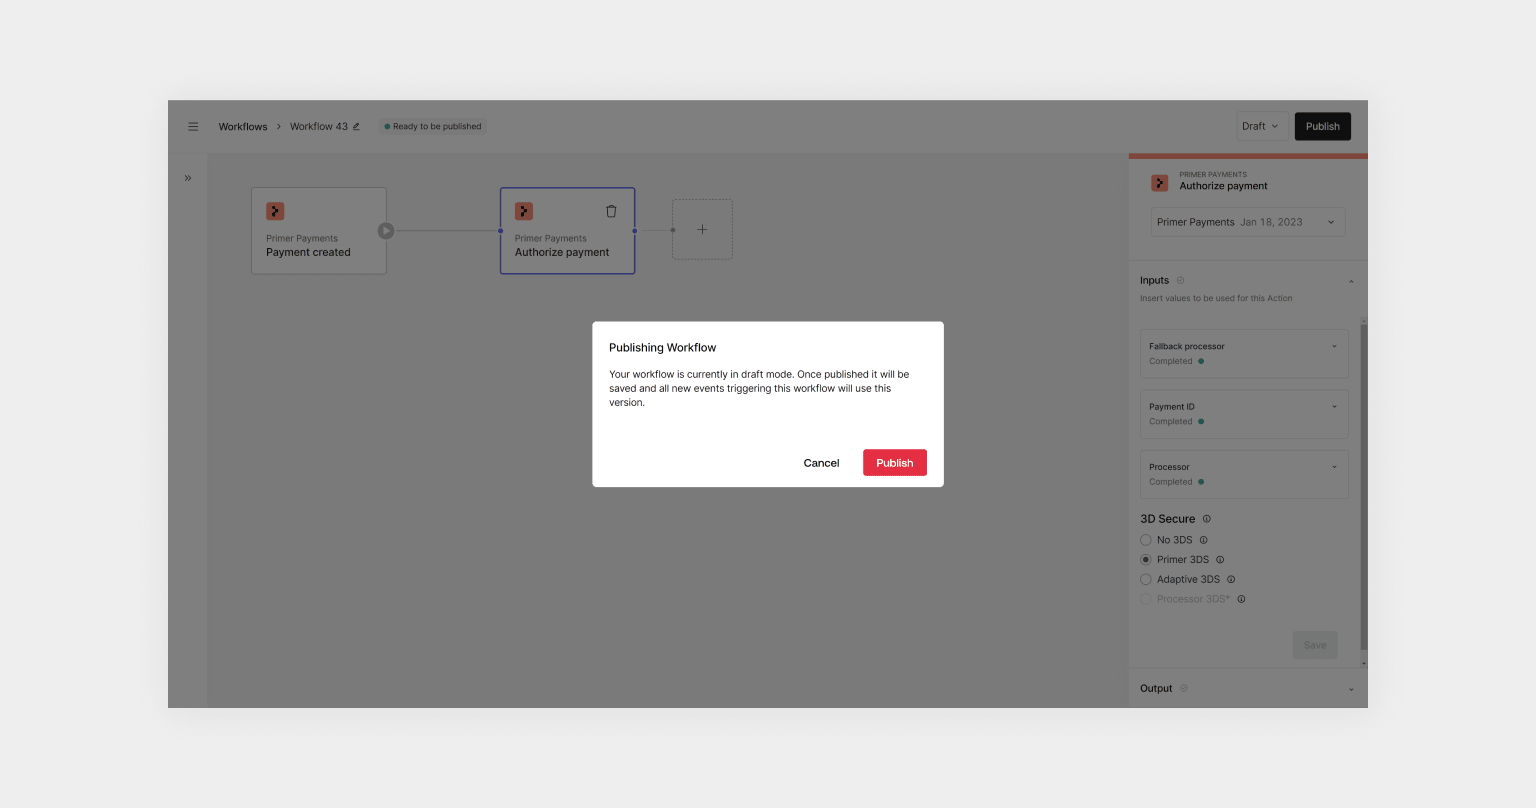Click the Publishing Workflow dialog title
Screen dimensions: 1536x808
[663, 348]
